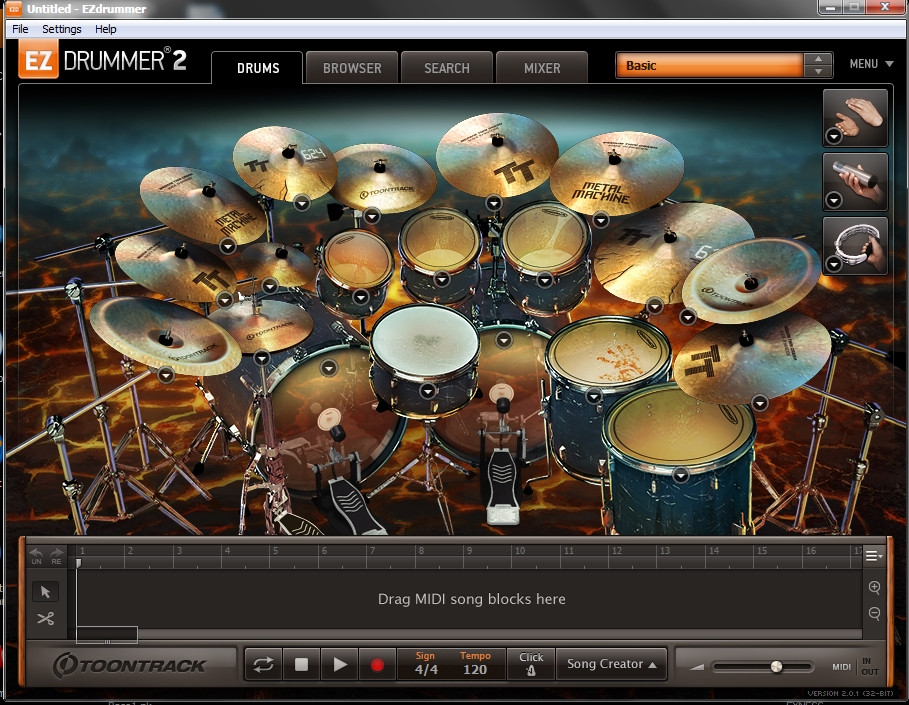Click the Redo arrow in the song track
The height and width of the screenshot is (705, 909).
point(56,555)
